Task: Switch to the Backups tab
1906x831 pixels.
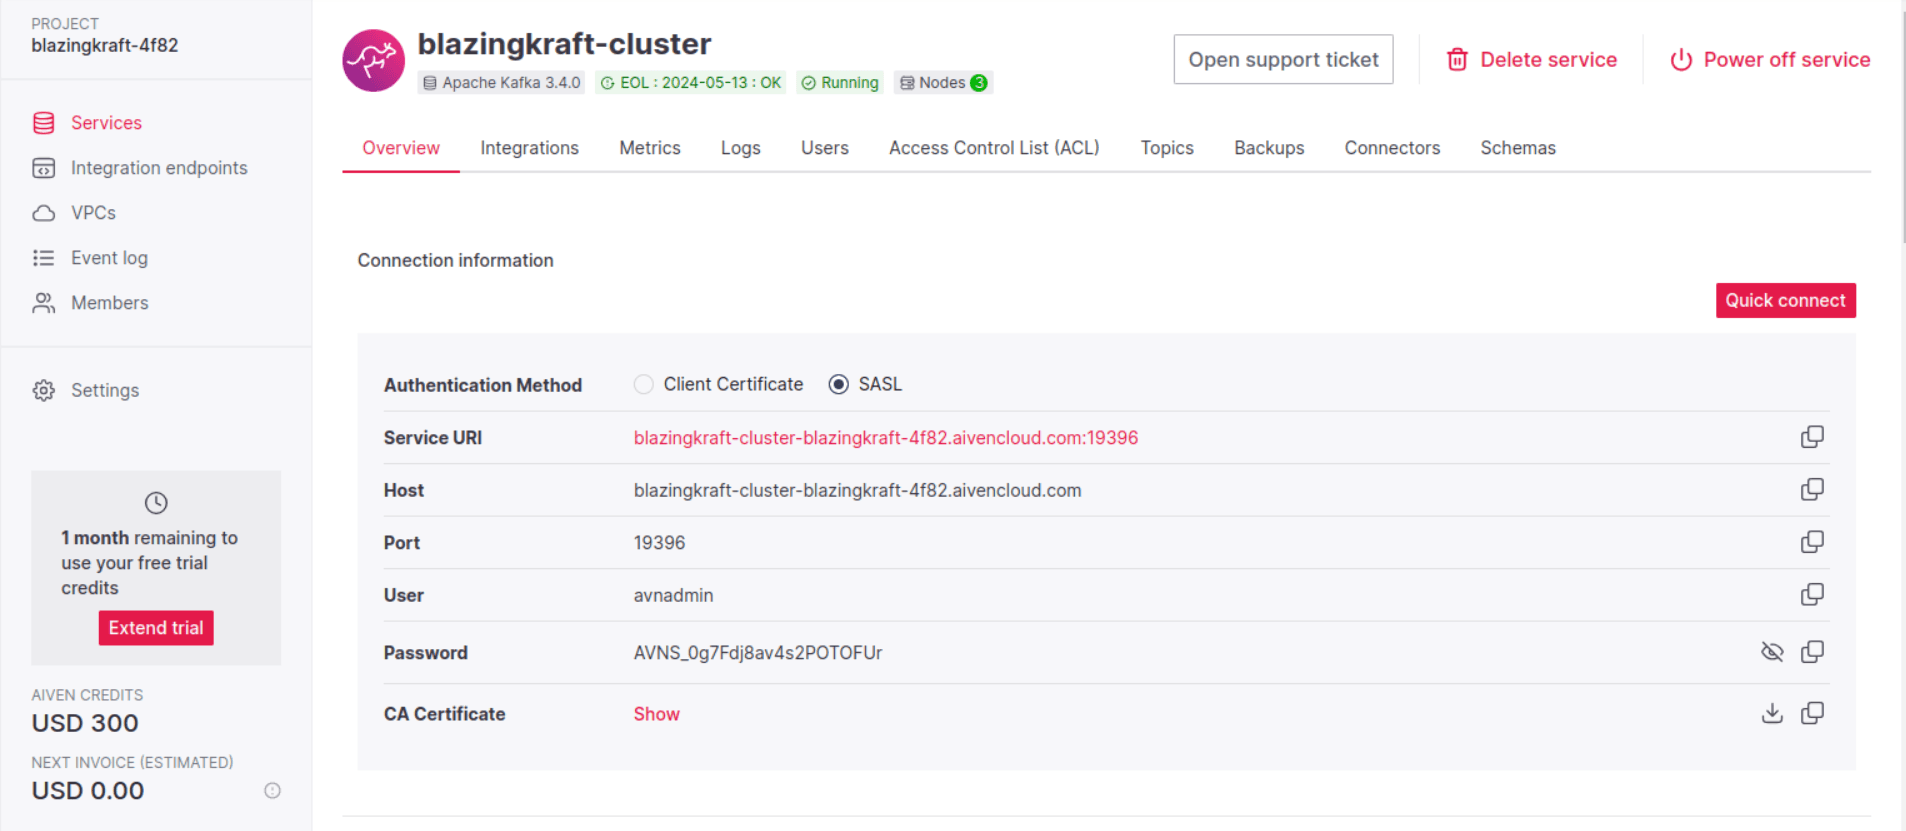Action: pyautogui.click(x=1269, y=148)
